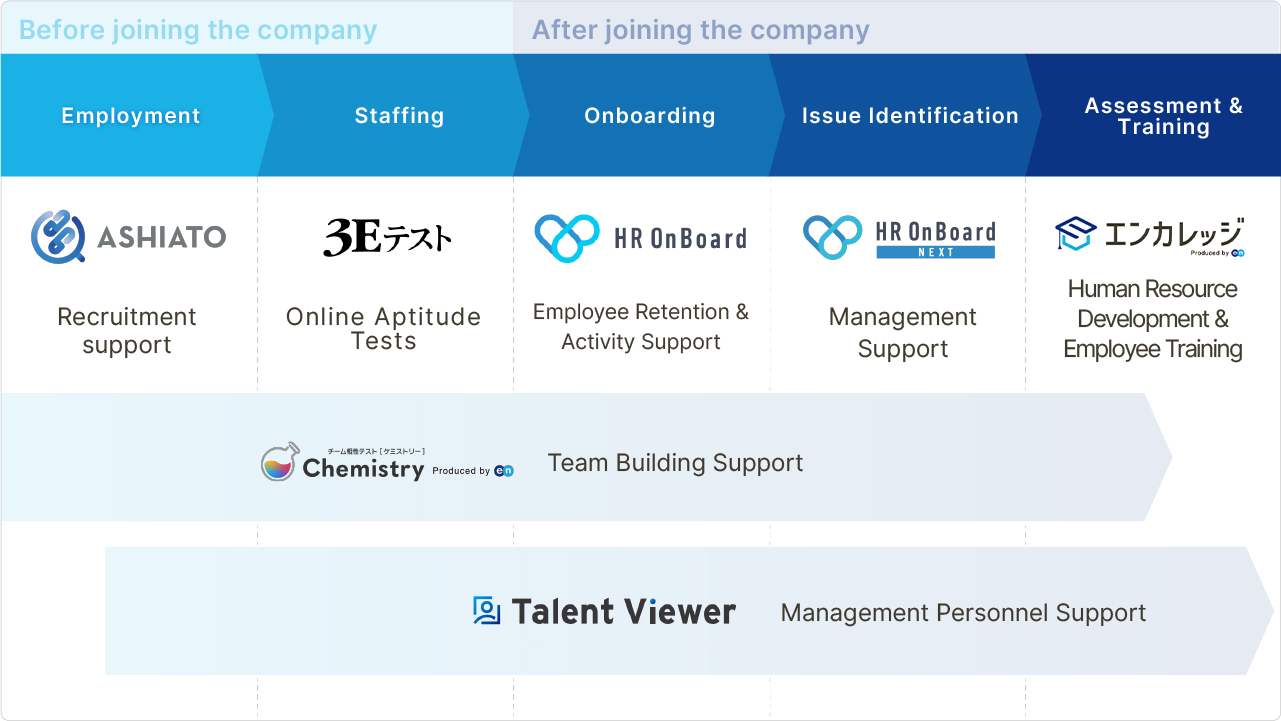Image resolution: width=1281 pixels, height=721 pixels.
Task: Open the Online Aptitude Tests text
Action: click(384, 329)
